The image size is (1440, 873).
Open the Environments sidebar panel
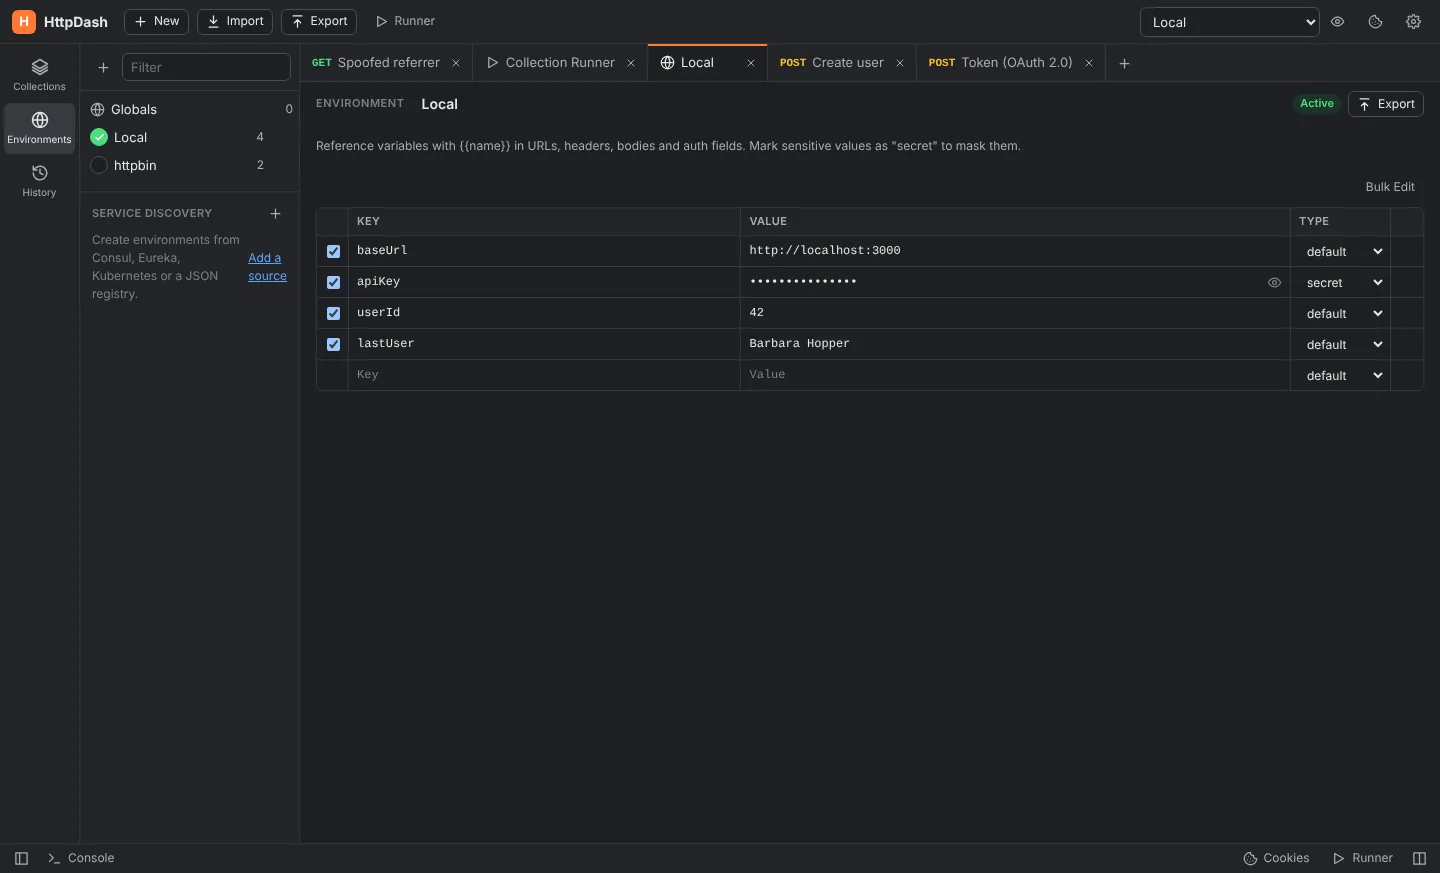tap(39, 128)
